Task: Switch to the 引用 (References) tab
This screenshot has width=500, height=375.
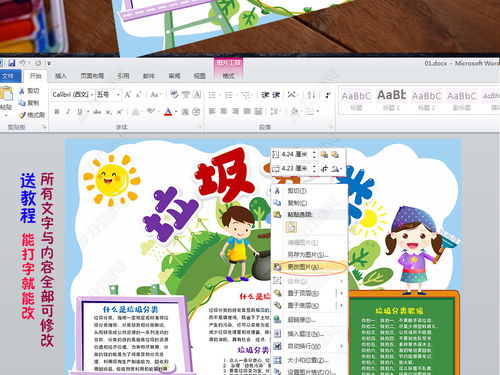Action: pyautogui.click(x=123, y=76)
